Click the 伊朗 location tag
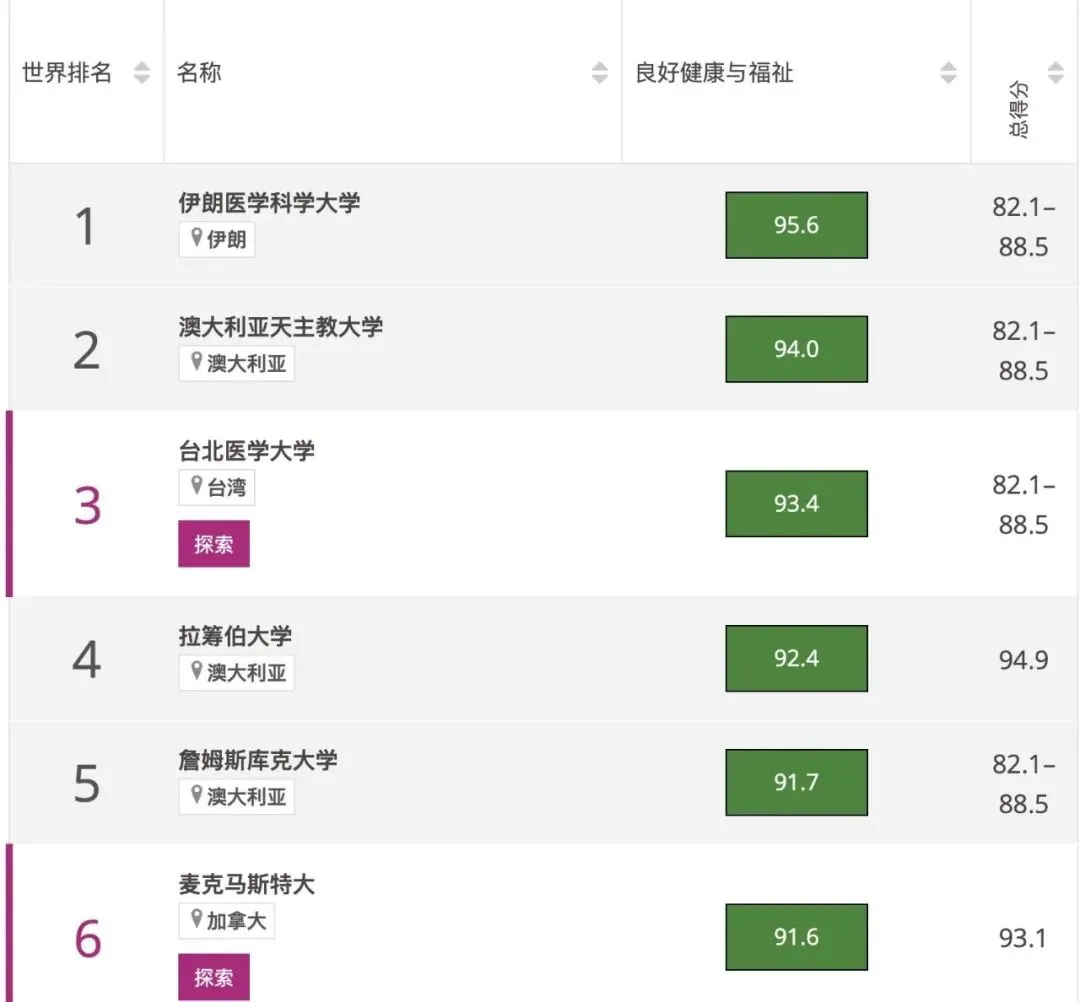The image size is (1080, 1002). (217, 240)
